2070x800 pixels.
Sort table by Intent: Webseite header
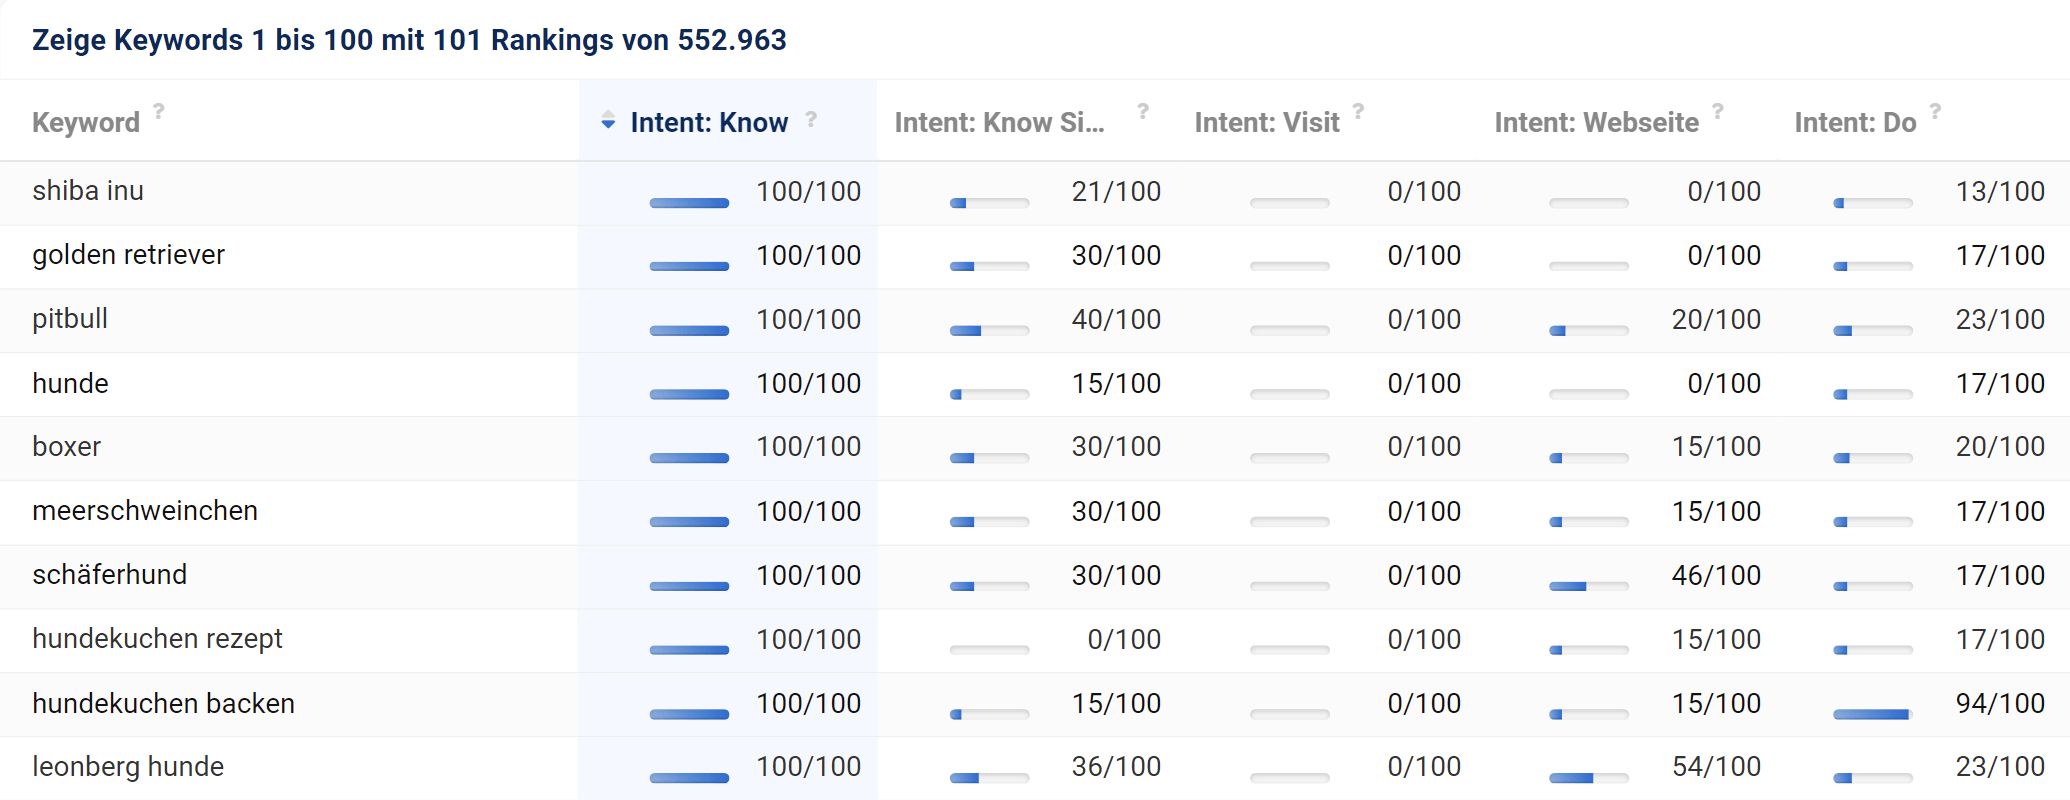[x=1595, y=123]
